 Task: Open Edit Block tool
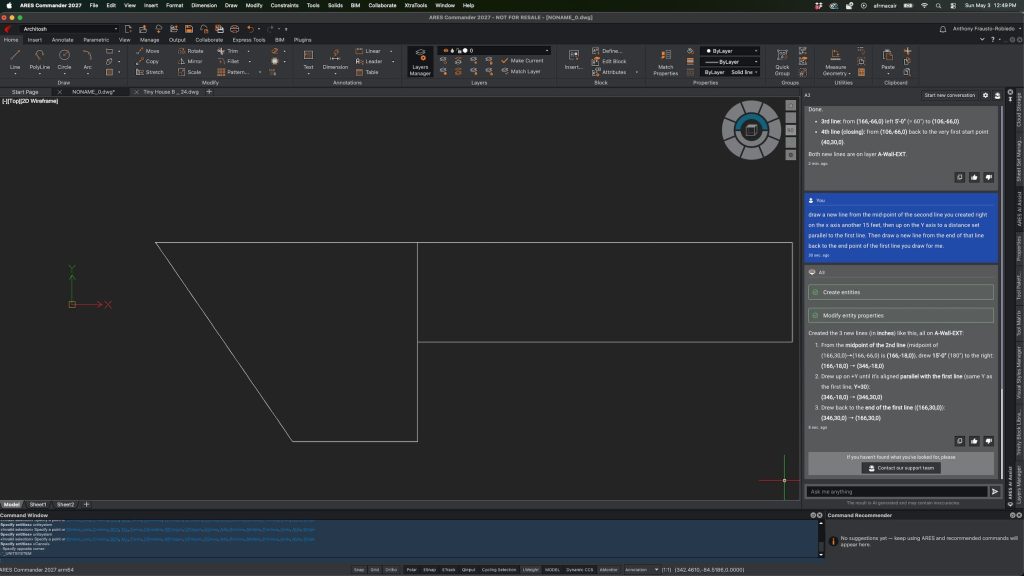pyautogui.click(x=609, y=61)
